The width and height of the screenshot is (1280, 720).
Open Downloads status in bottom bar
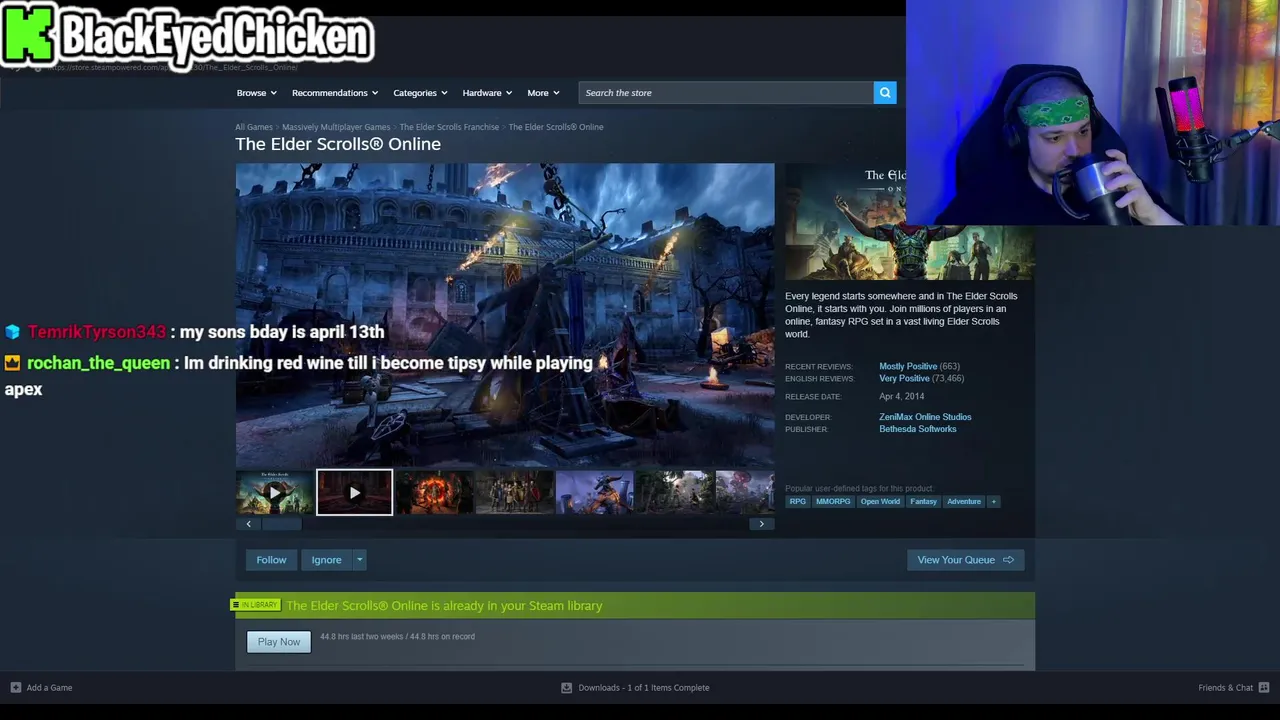(x=644, y=688)
